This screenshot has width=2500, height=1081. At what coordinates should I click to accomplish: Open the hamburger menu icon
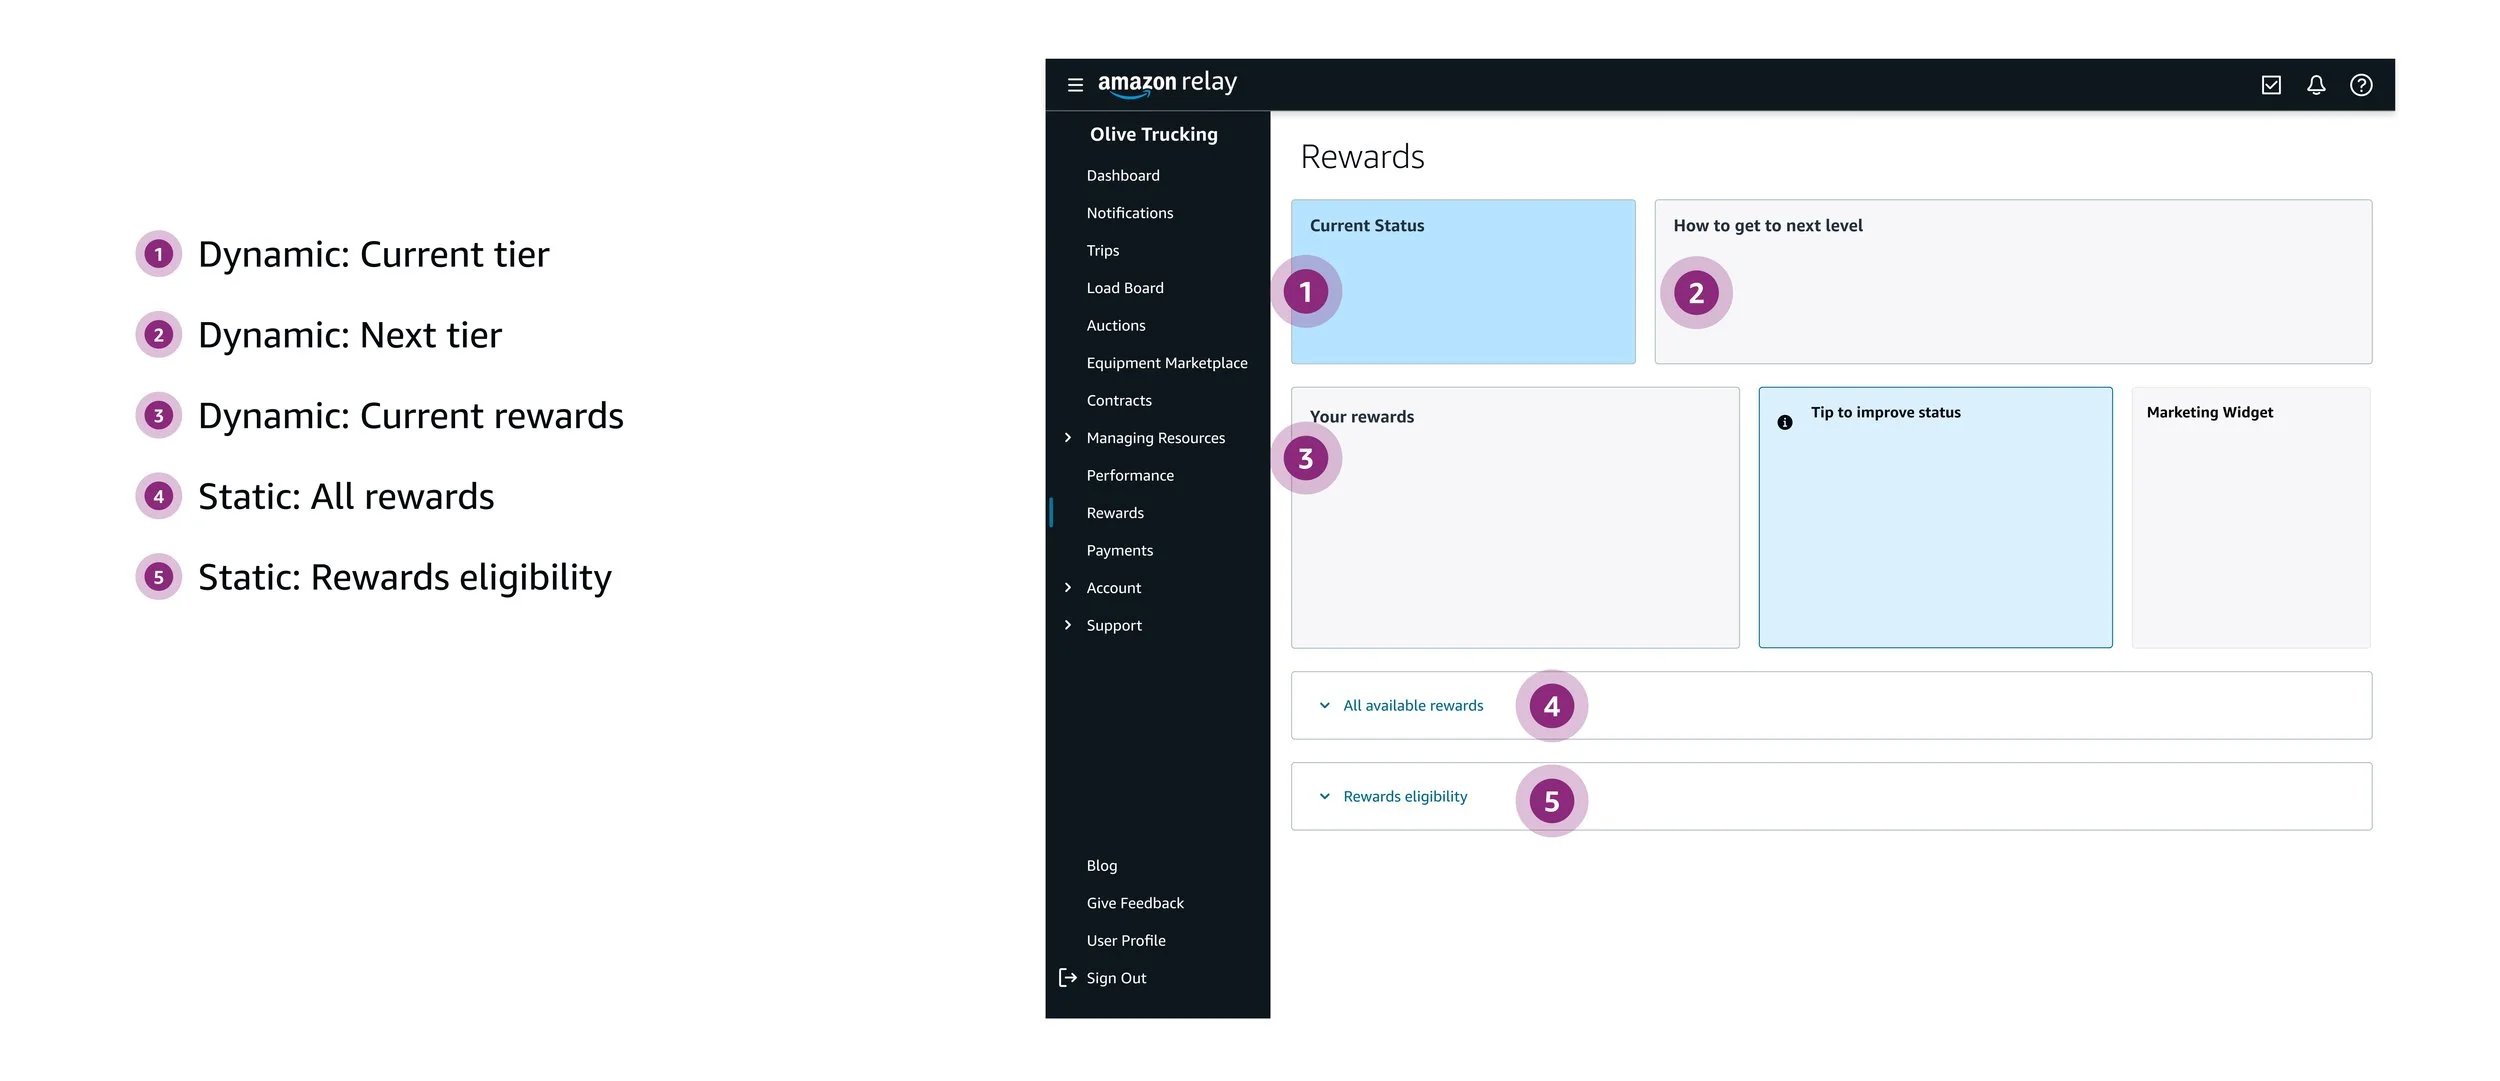tap(1075, 85)
